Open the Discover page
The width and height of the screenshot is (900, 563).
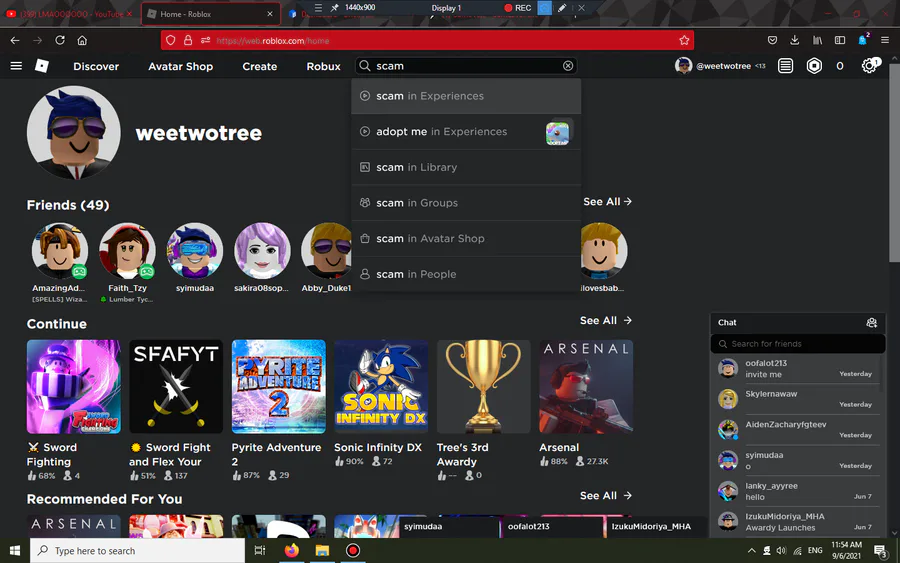96,66
